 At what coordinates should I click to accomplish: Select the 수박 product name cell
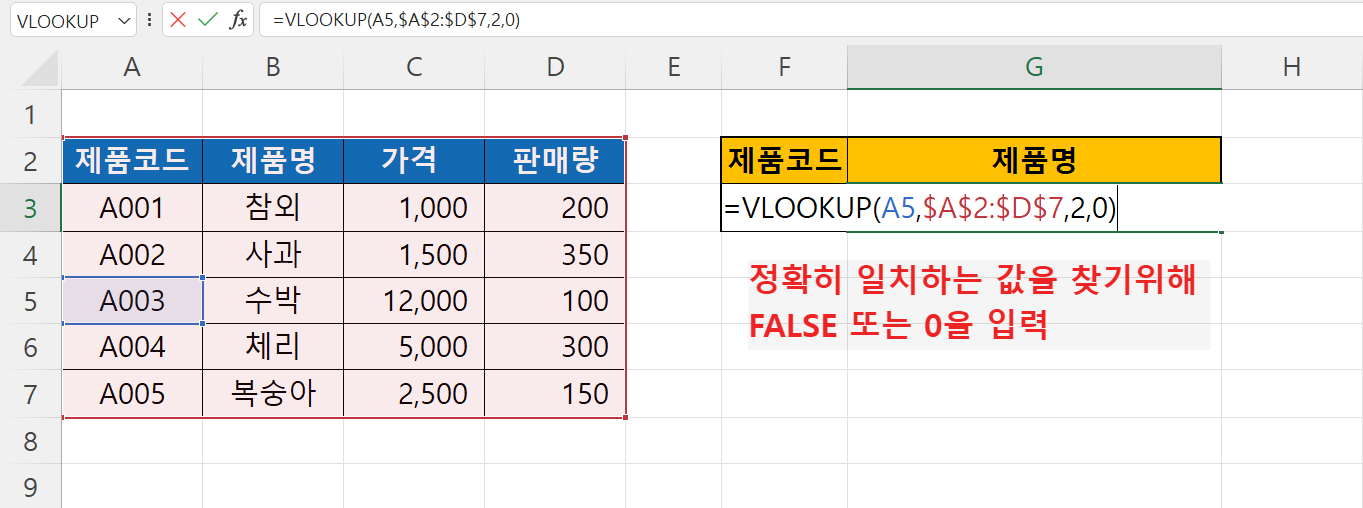point(273,301)
